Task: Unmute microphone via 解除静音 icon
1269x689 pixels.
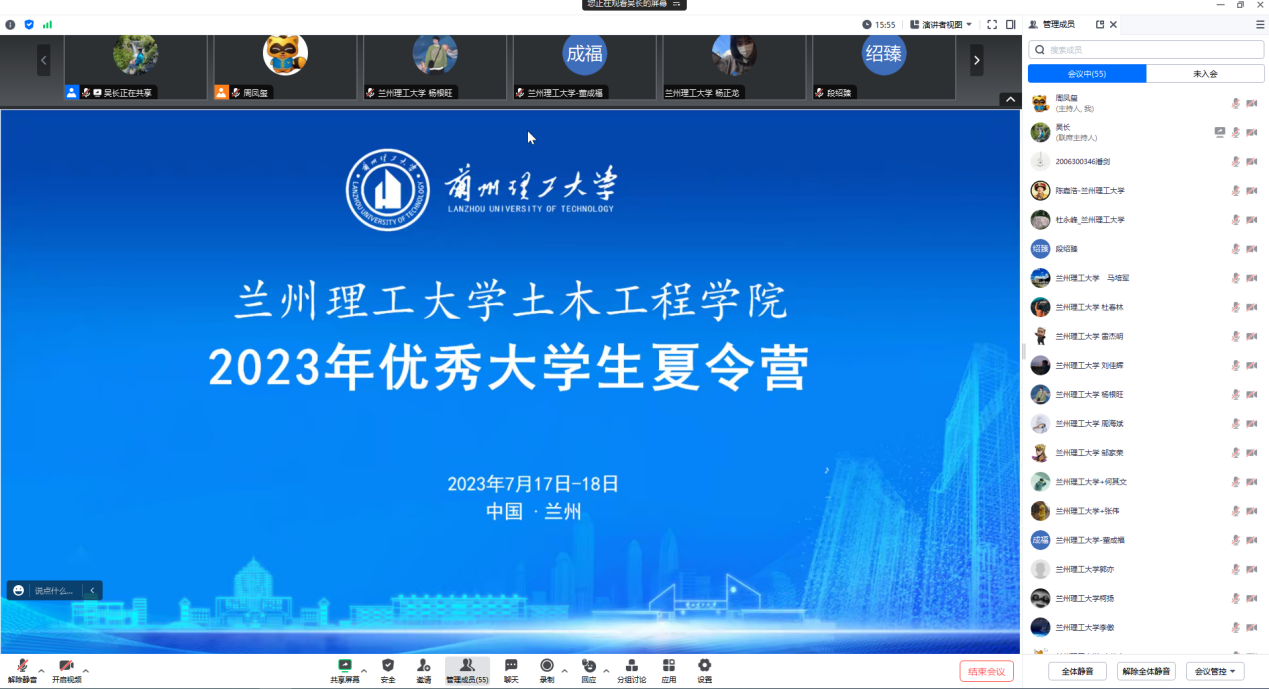Action: 22,667
